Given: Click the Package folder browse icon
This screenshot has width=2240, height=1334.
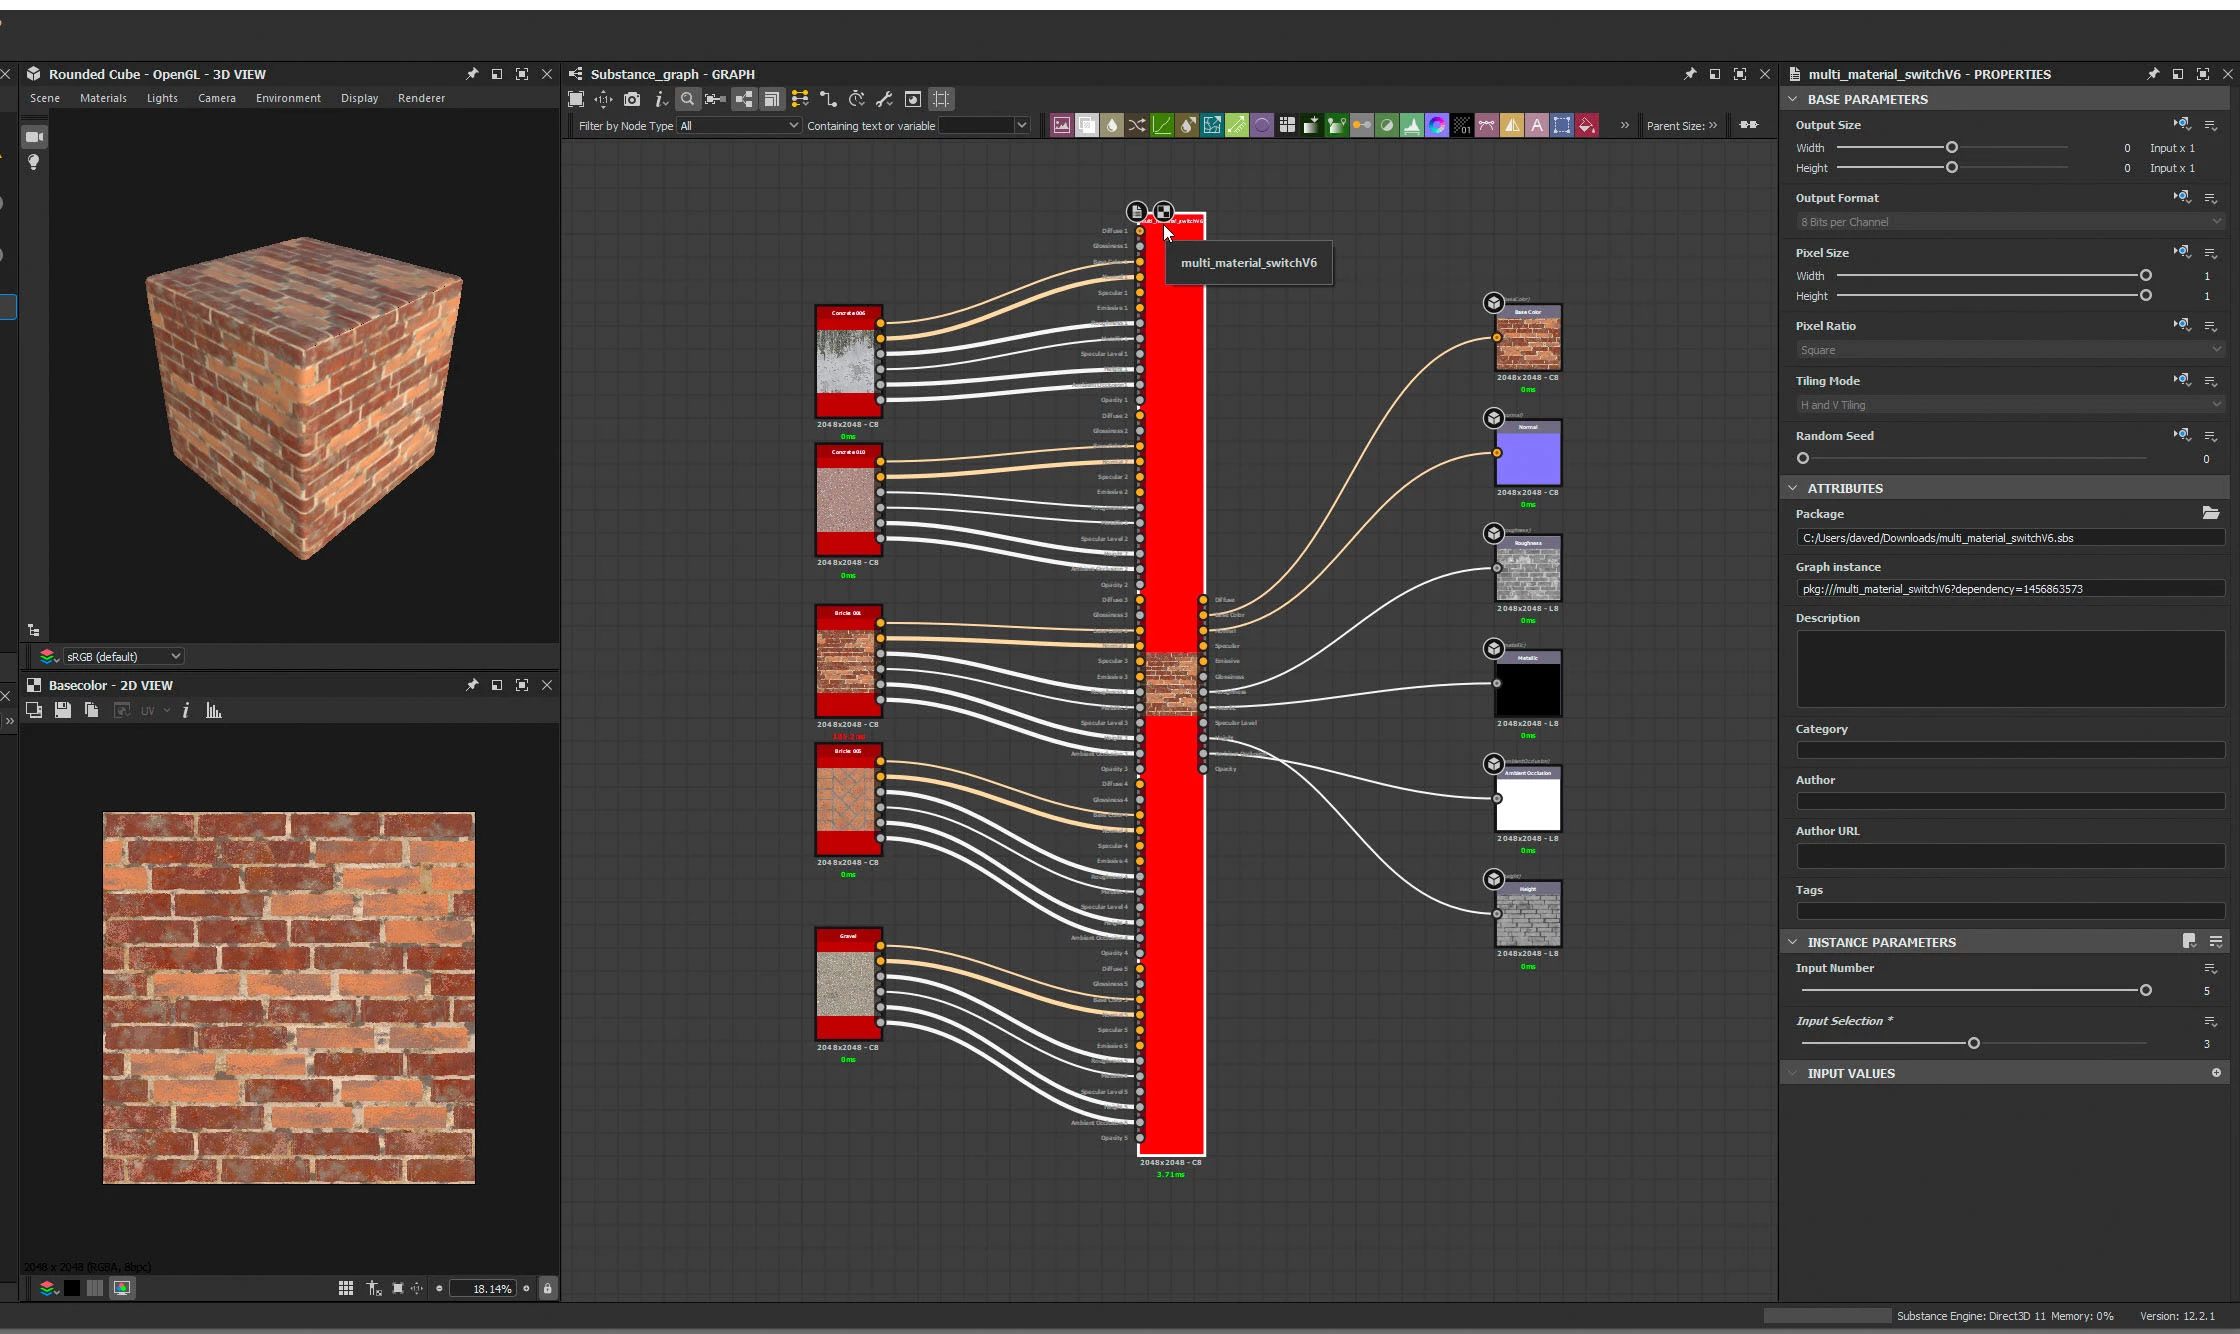Looking at the screenshot, I should [2210, 513].
